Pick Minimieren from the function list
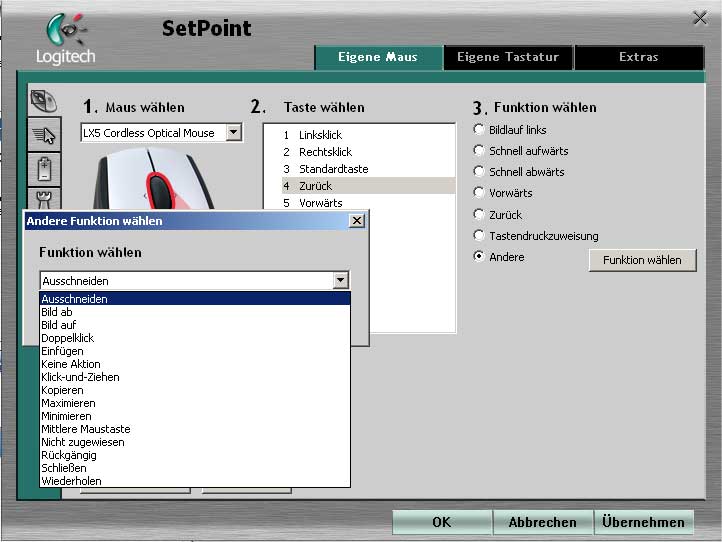 (x=195, y=416)
